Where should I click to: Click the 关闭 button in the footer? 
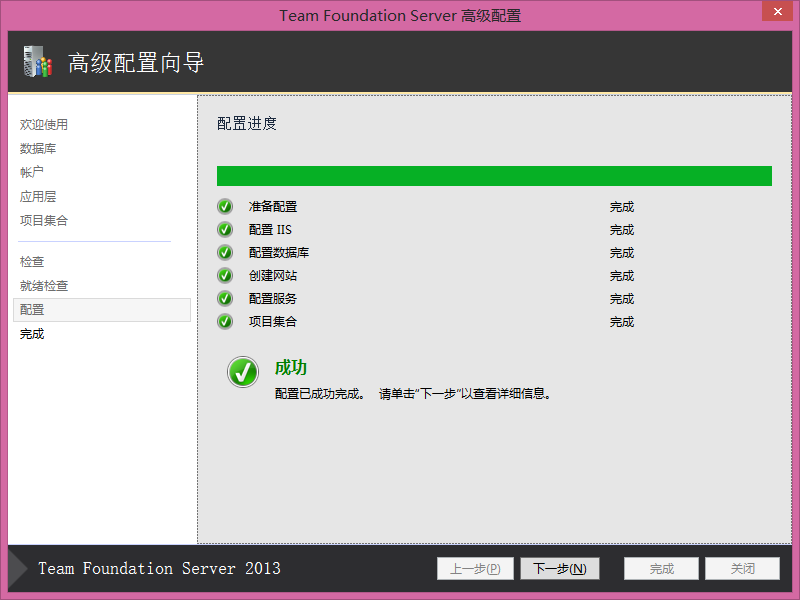(742, 568)
